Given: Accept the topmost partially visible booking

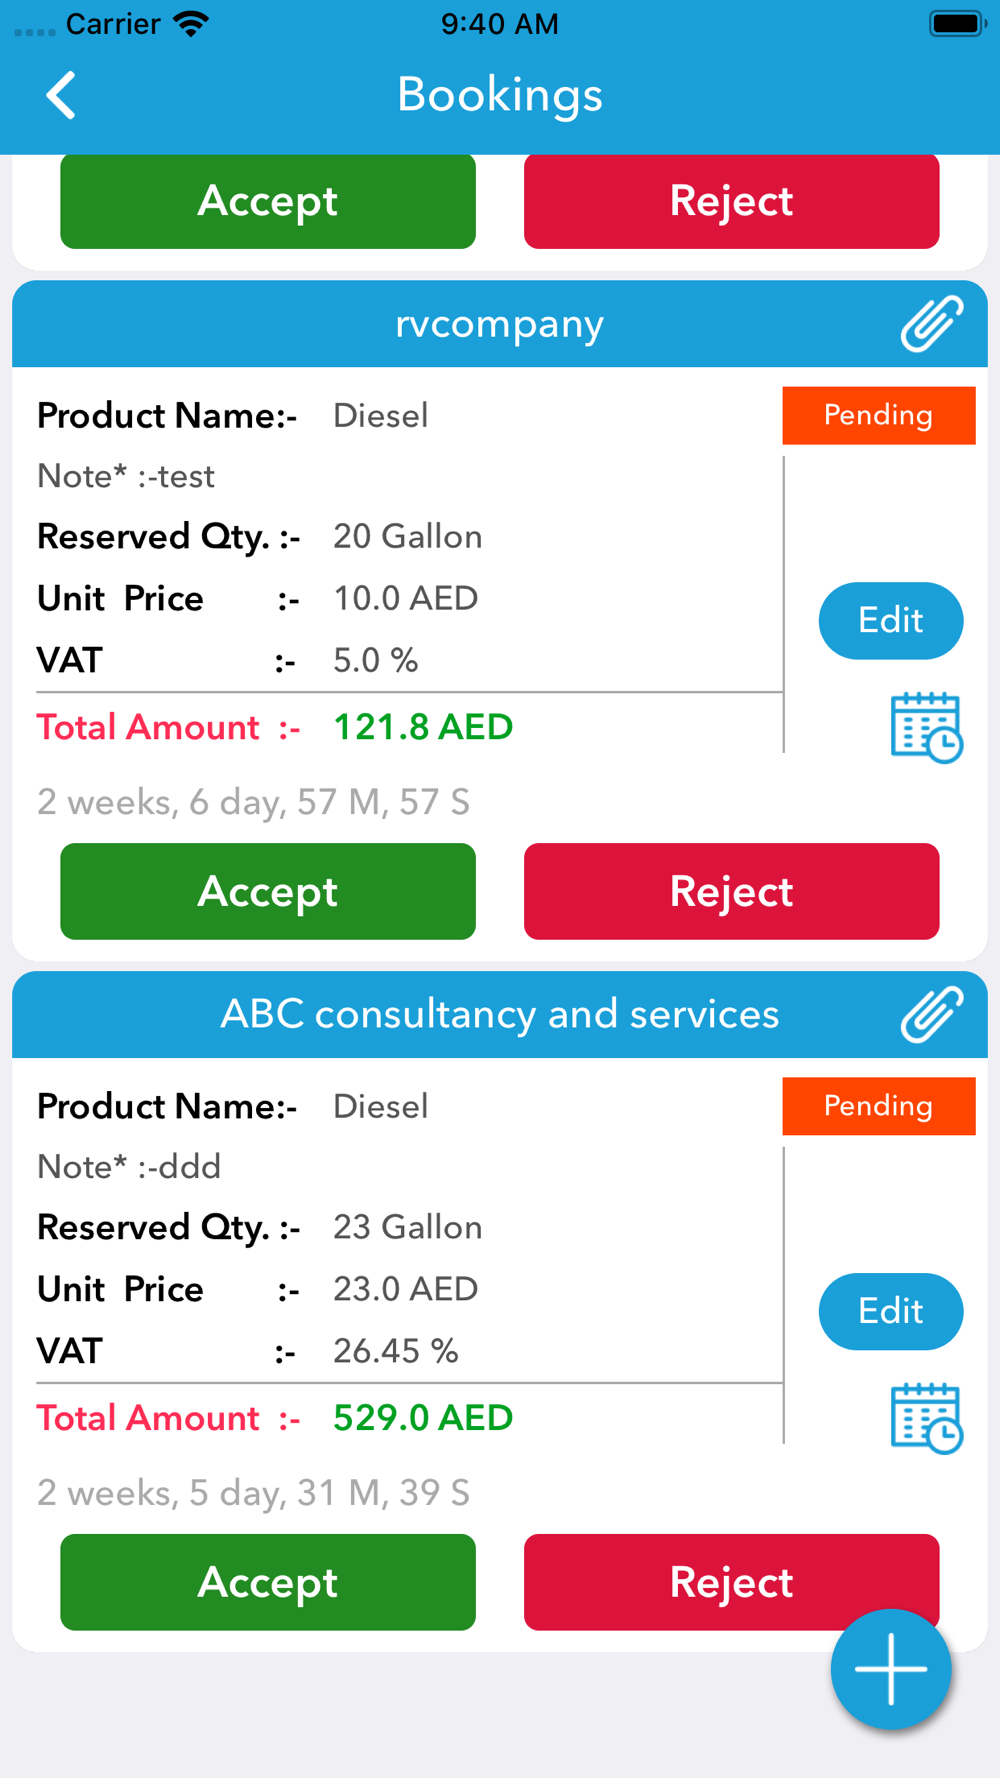Looking at the screenshot, I should 268,201.
